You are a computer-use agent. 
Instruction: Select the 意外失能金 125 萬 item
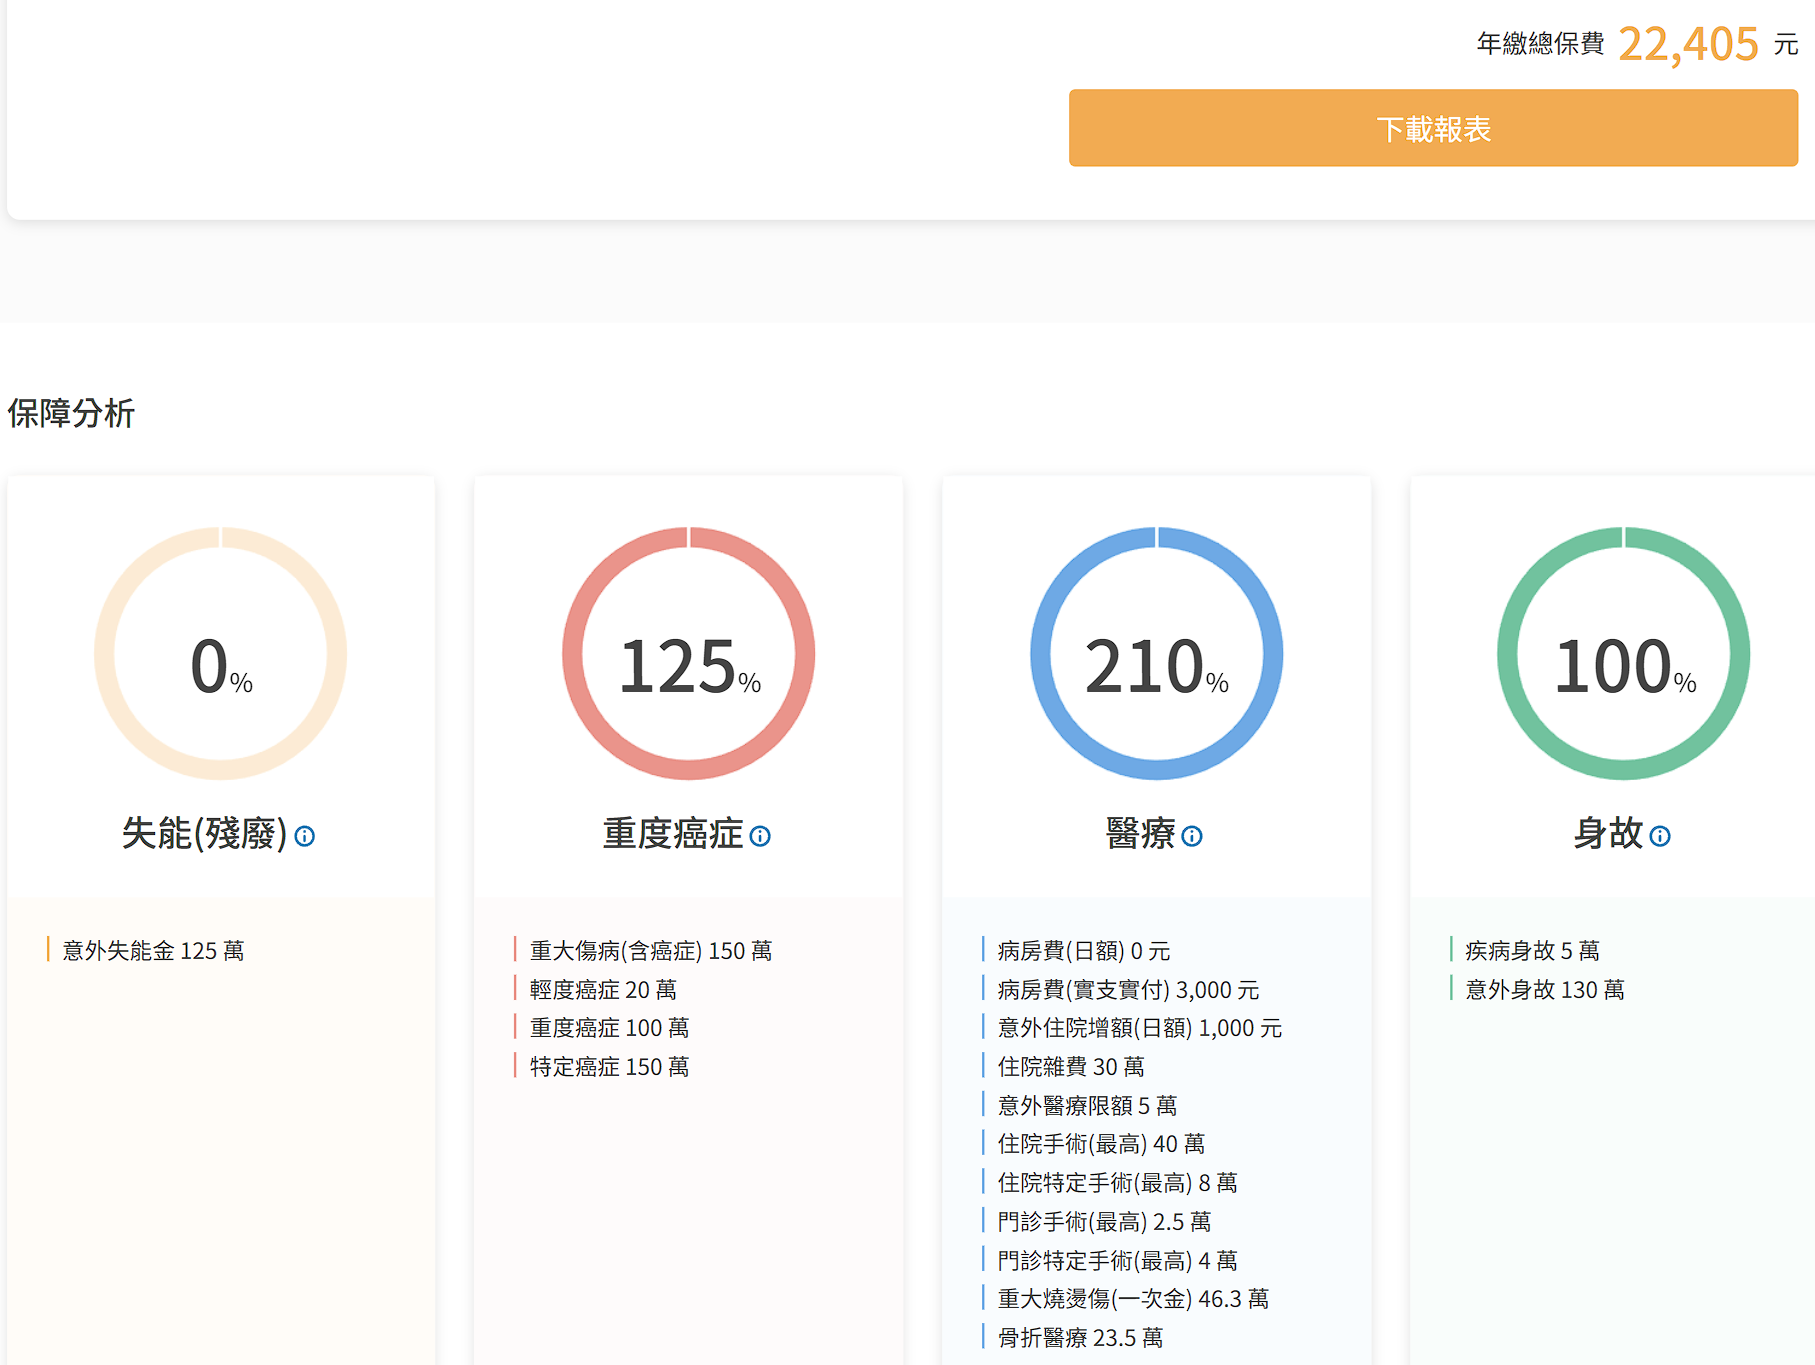pos(153,950)
